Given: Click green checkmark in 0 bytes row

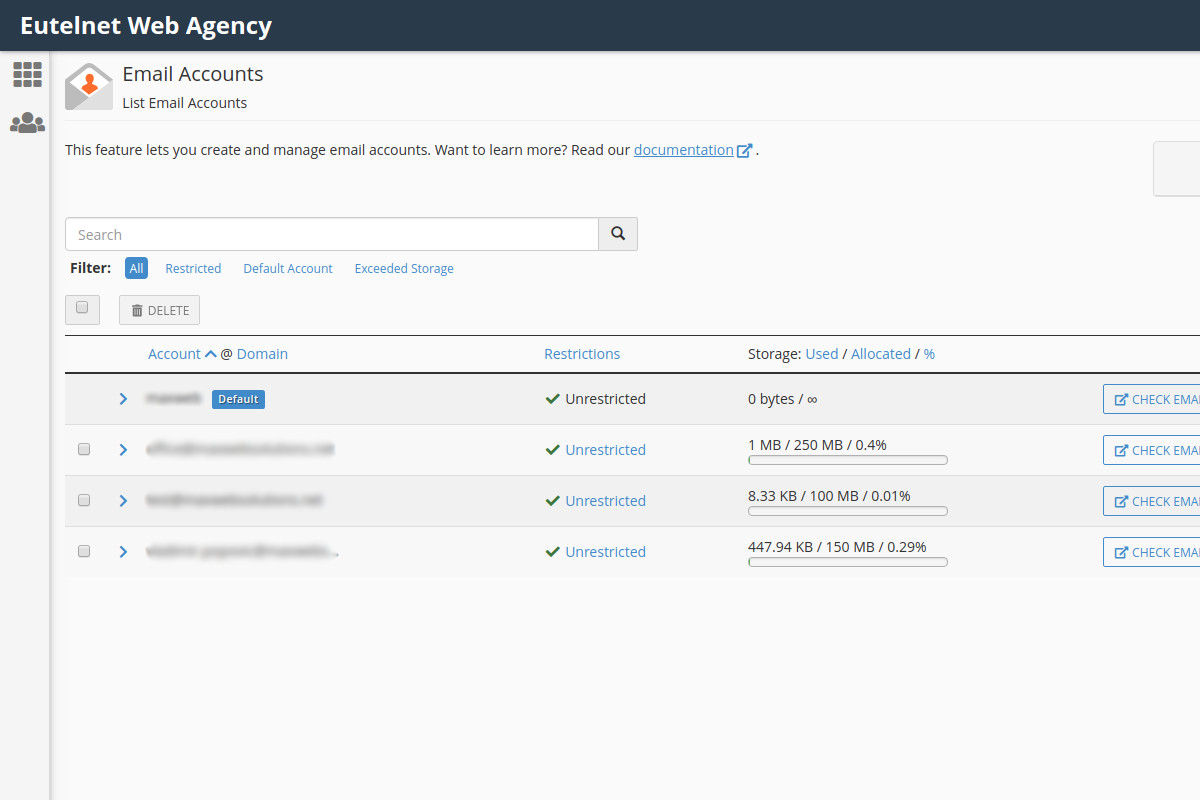Looking at the screenshot, I should click(x=552, y=399).
